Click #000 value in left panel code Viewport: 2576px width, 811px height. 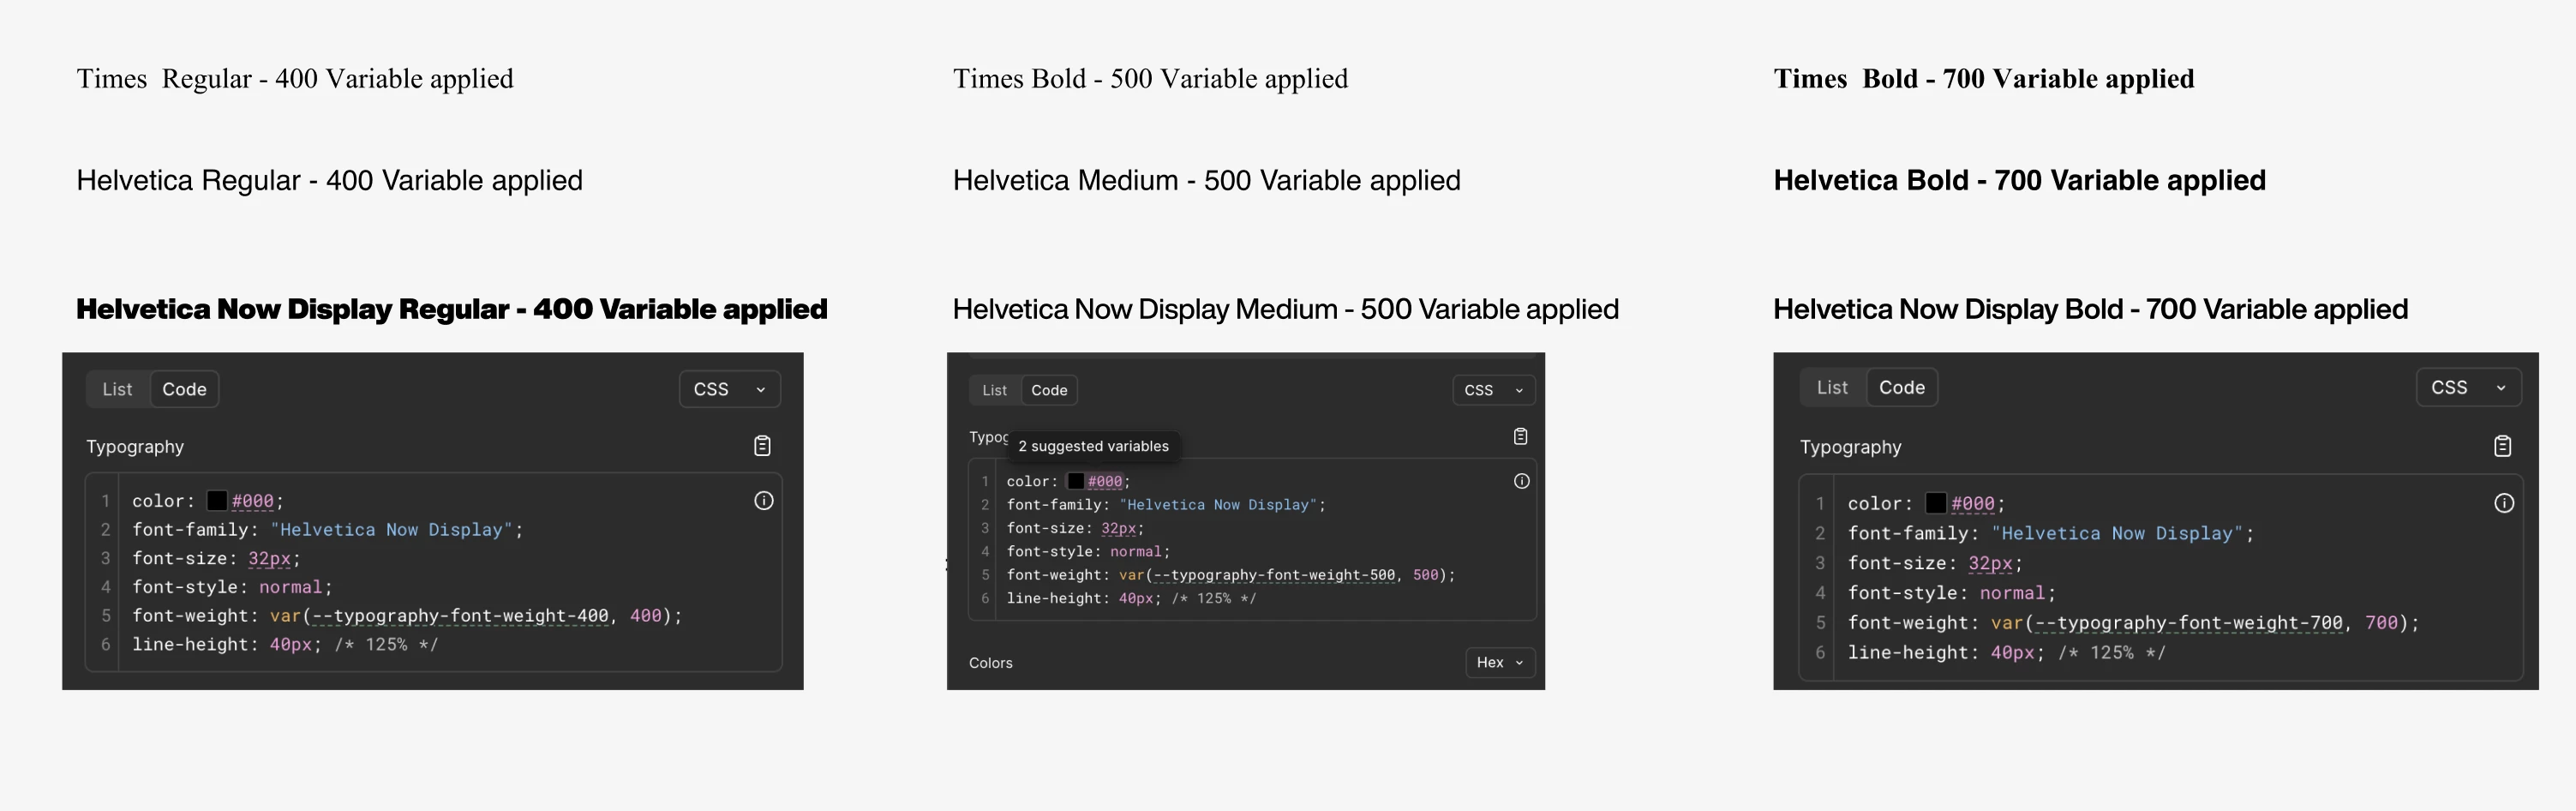[x=253, y=501]
